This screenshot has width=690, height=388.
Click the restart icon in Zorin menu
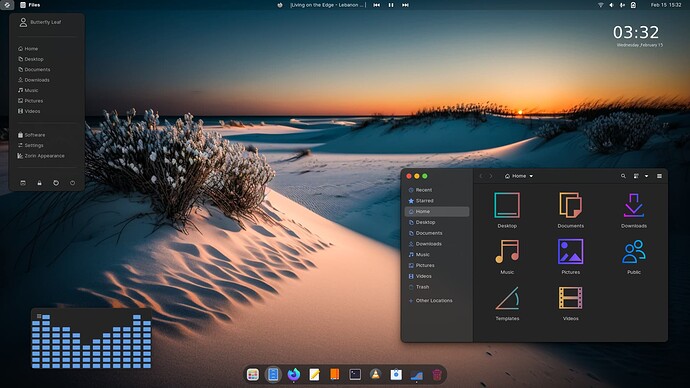(56, 183)
